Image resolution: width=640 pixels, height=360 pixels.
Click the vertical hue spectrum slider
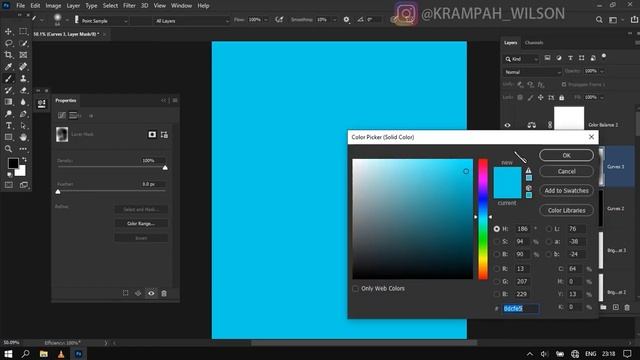(x=483, y=219)
